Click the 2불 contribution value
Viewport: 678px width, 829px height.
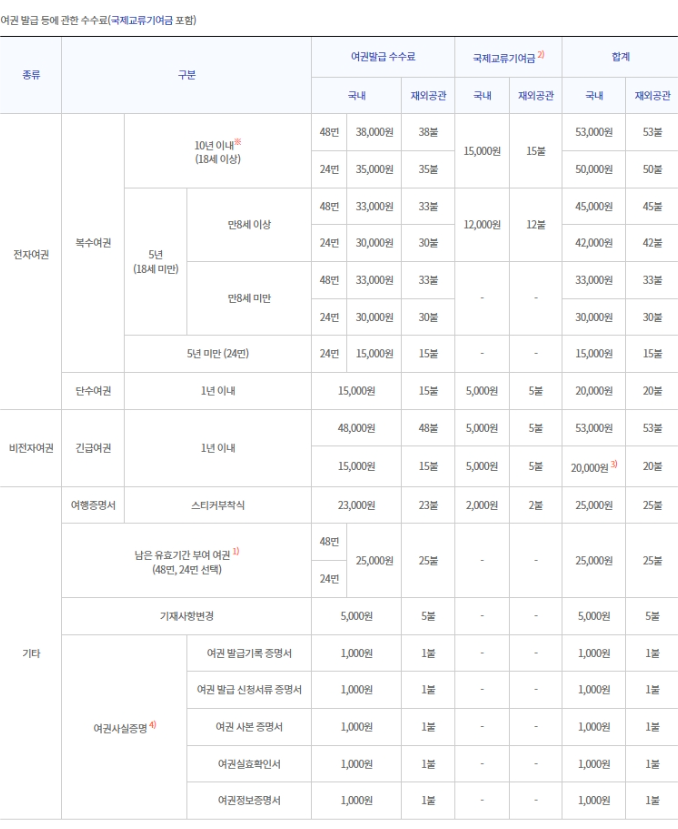536,505
